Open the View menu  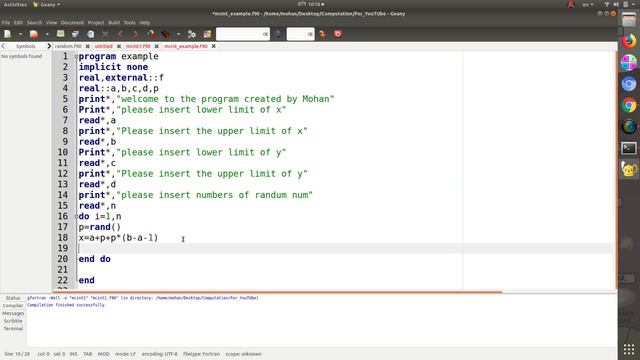tap(51, 23)
